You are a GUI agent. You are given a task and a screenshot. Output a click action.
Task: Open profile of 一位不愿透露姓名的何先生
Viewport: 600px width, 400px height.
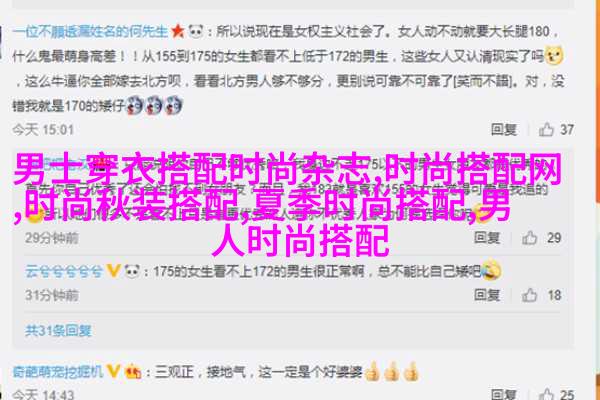pyautogui.click(x=90, y=31)
